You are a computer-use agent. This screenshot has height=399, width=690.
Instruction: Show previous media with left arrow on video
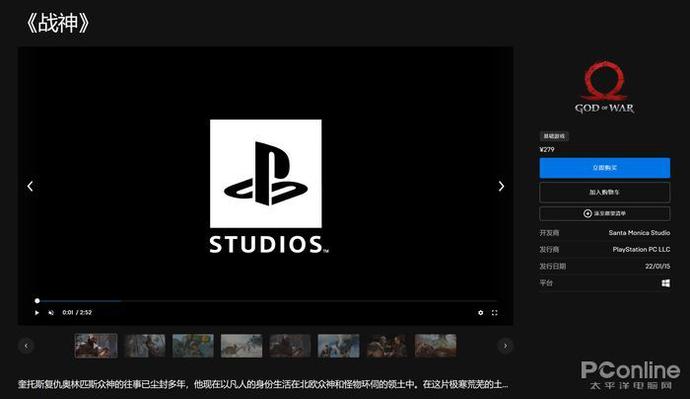click(x=30, y=186)
